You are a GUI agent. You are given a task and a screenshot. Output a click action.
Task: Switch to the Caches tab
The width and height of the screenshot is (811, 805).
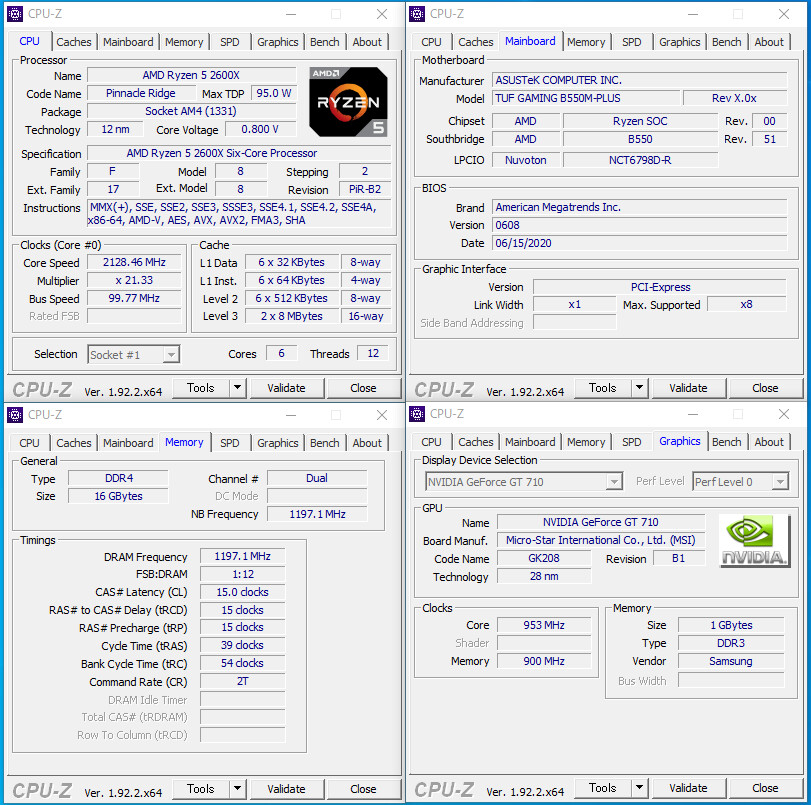point(74,41)
